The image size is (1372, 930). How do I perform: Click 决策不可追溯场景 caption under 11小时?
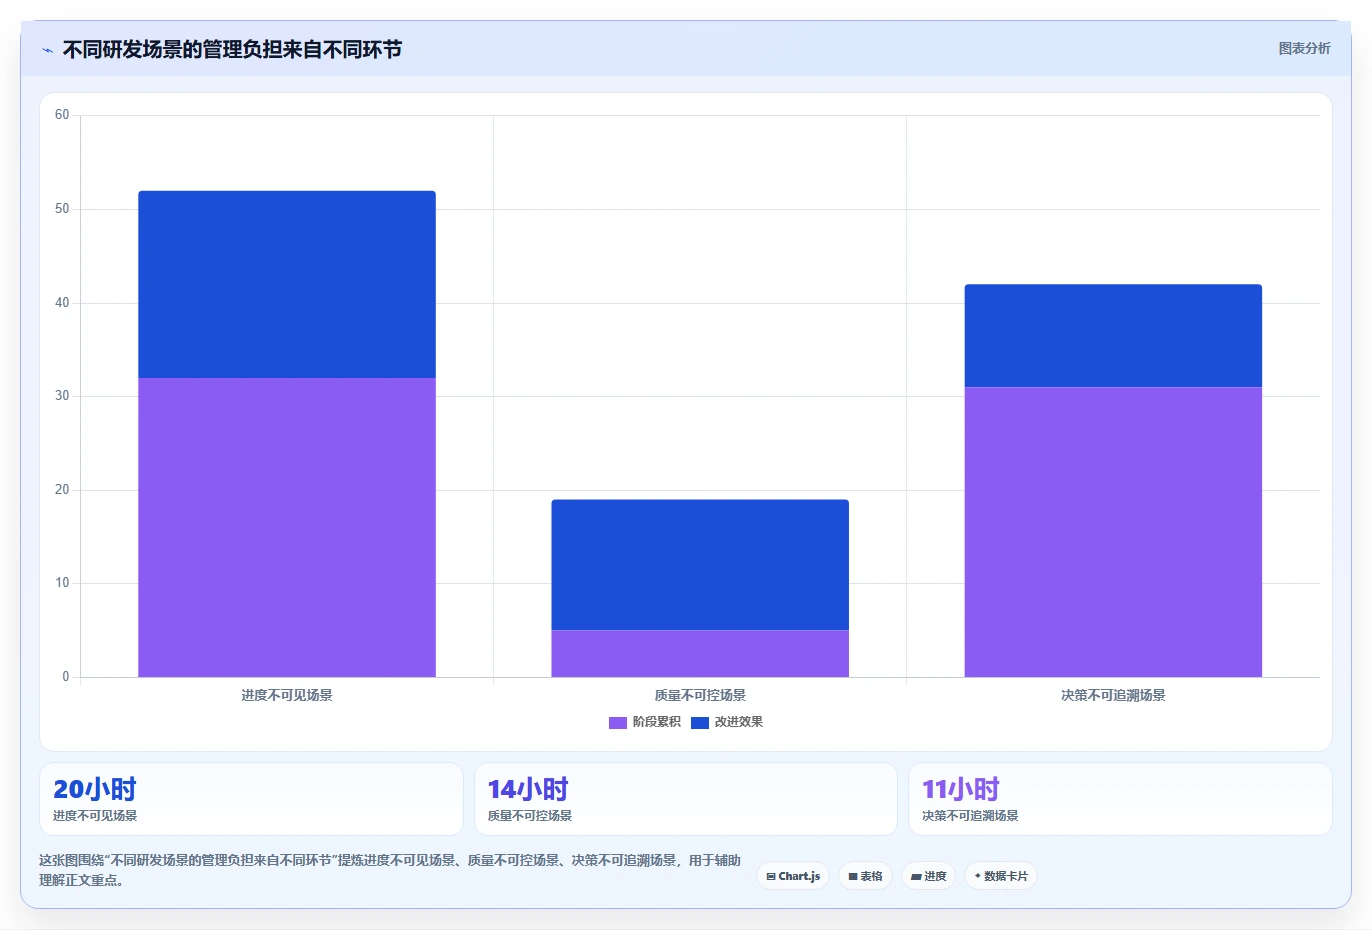tap(970, 816)
